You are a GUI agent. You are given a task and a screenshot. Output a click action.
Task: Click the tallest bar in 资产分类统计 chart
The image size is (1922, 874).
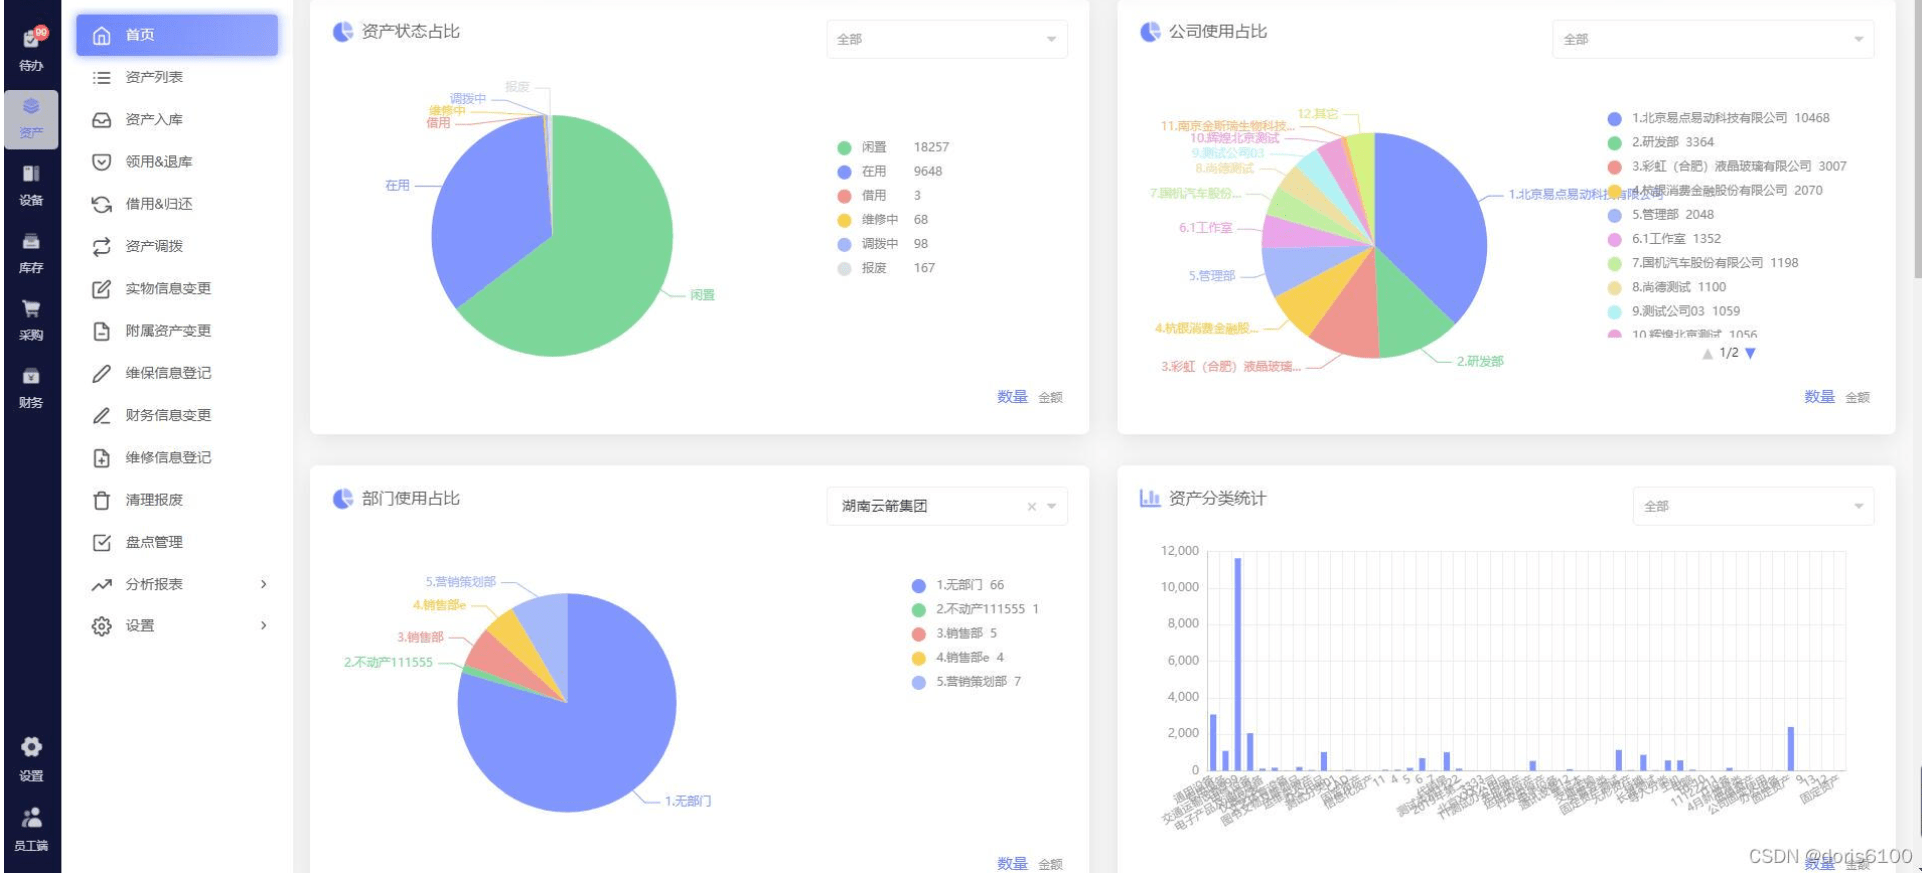point(1237,664)
